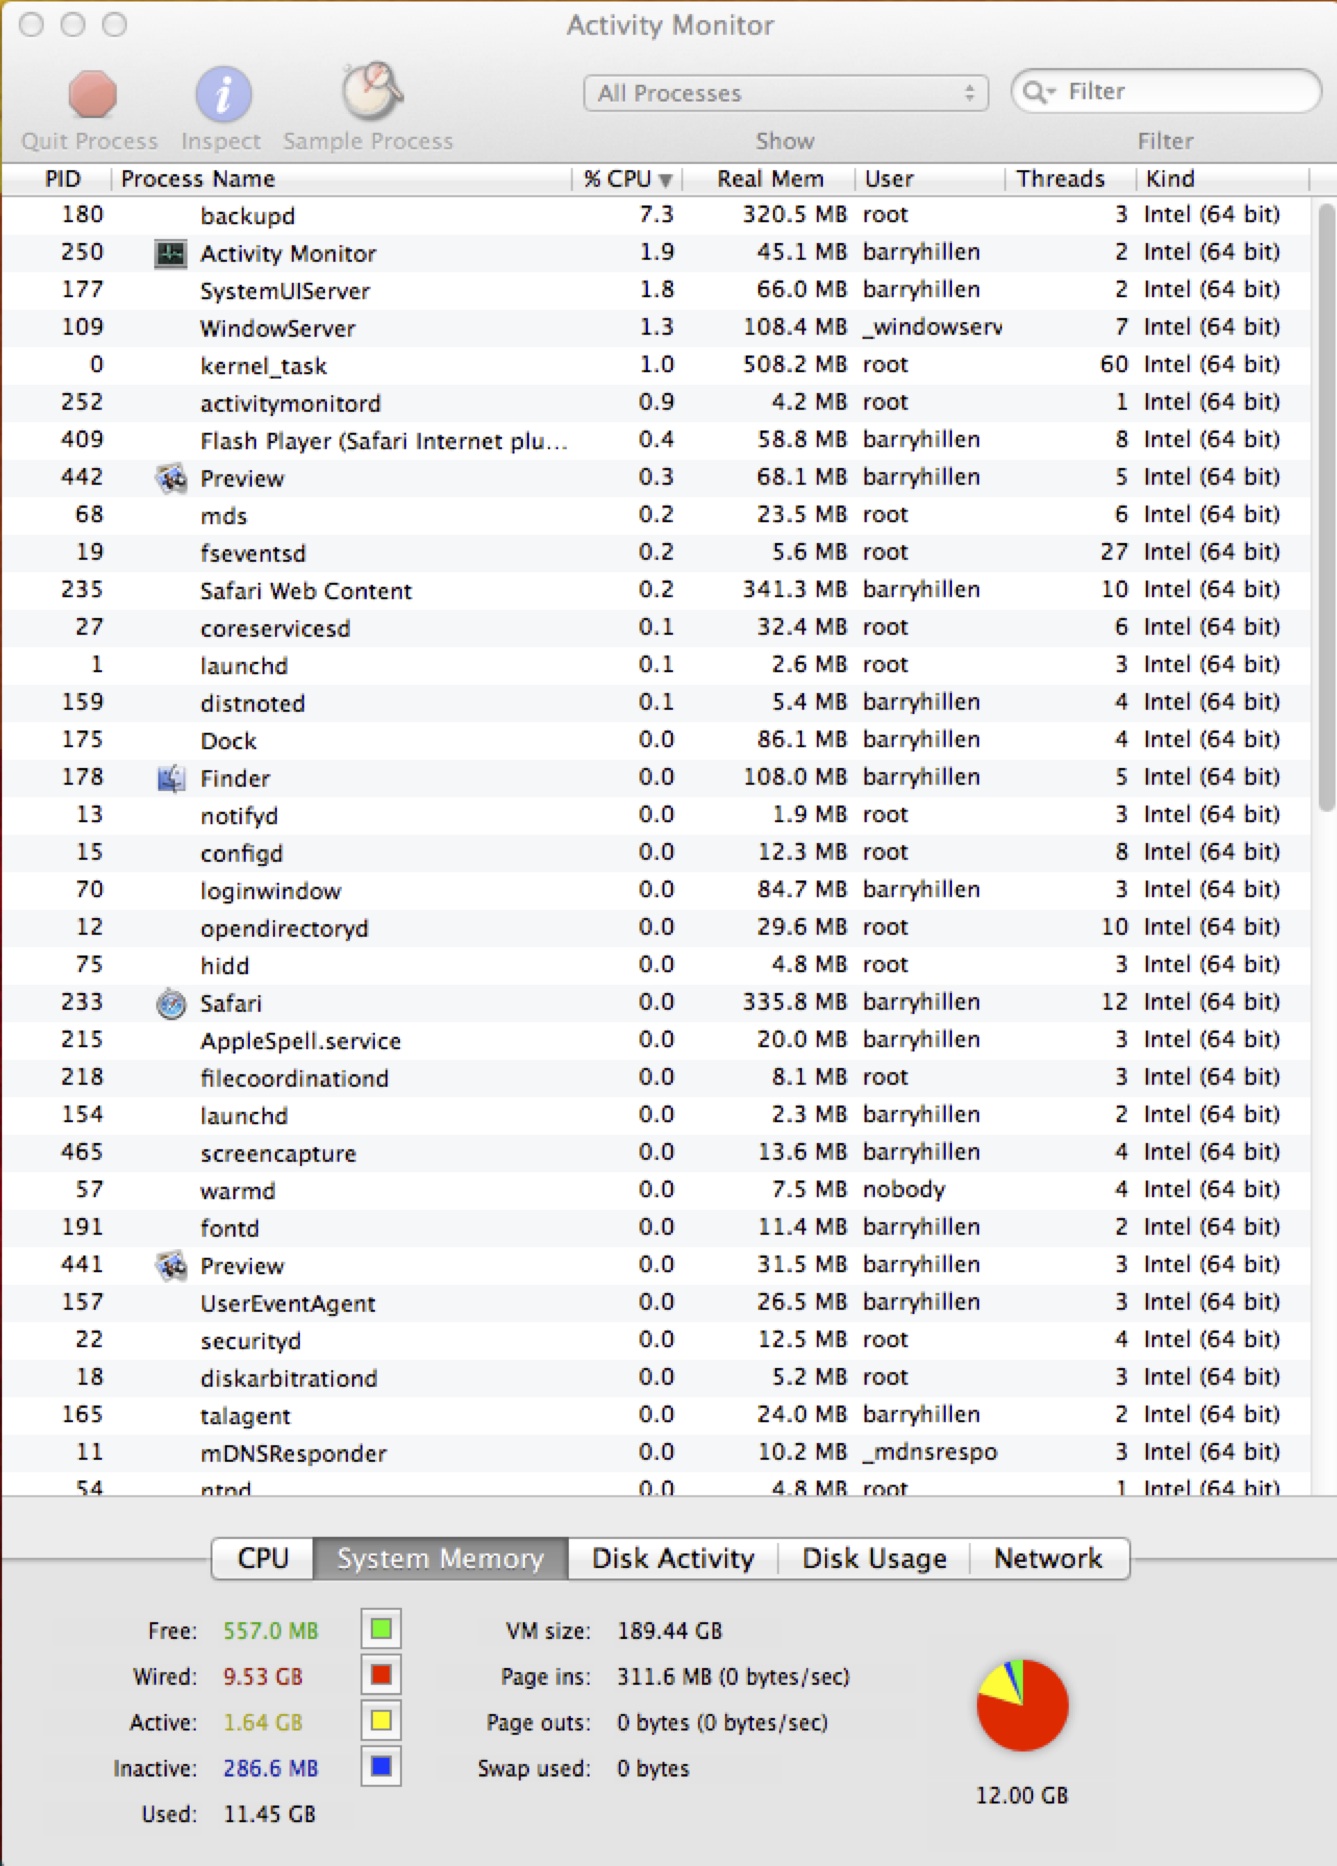Click the _windowserv user cell

[932, 328]
